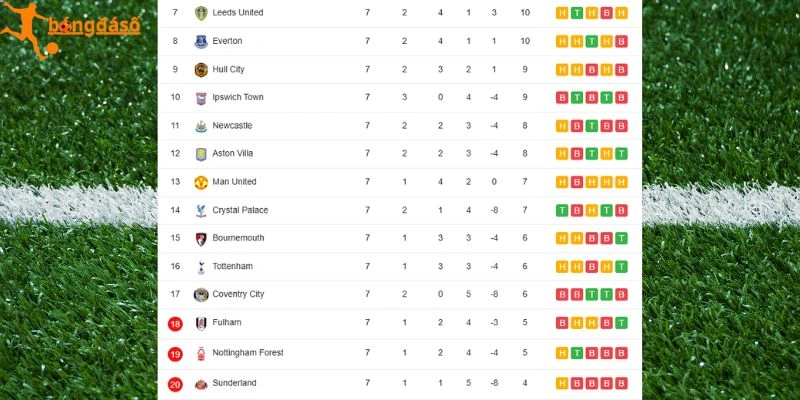Click Ipswich Town's first red B form badge
The width and height of the screenshot is (800, 400).
coord(562,97)
